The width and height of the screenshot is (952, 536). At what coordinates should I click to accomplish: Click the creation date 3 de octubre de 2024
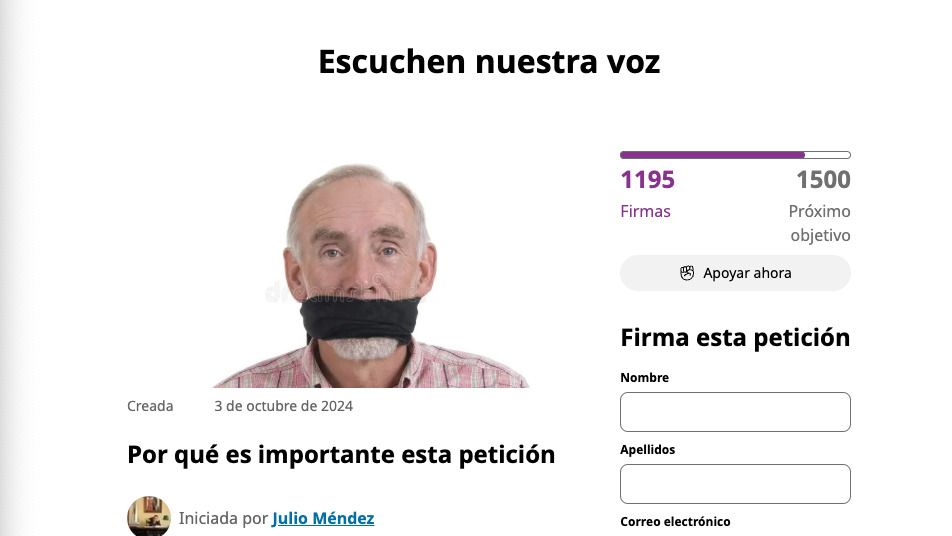click(x=284, y=406)
